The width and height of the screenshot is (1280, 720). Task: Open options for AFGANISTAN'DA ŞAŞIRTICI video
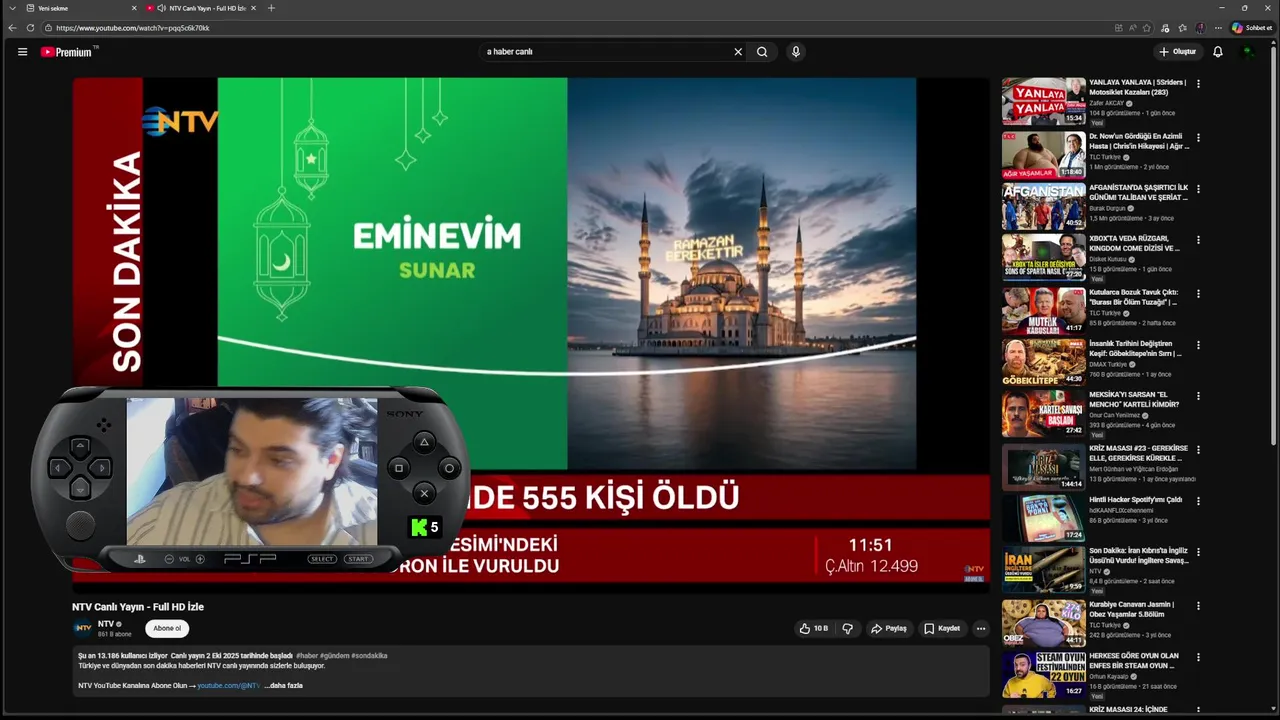1198,189
